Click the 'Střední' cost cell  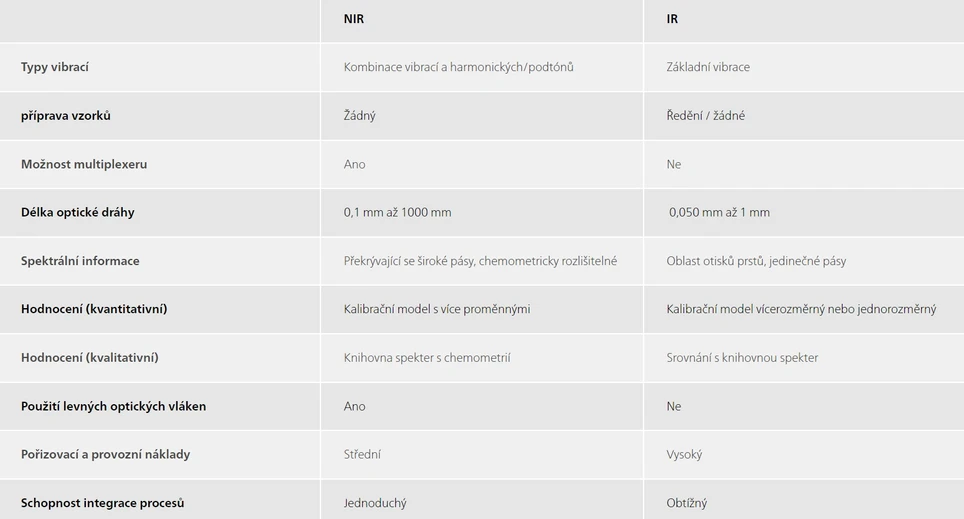tap(362, 454)
